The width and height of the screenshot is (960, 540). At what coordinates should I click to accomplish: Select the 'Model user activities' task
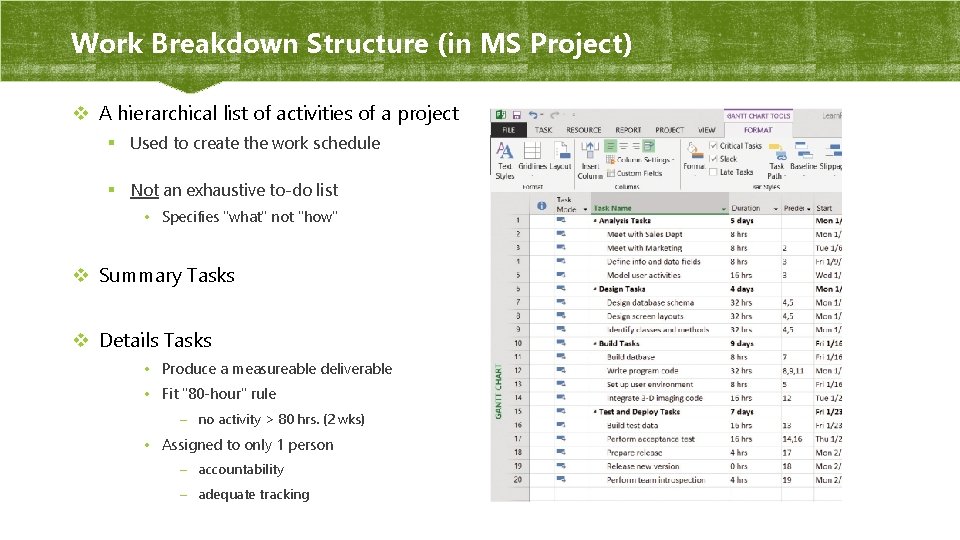pyautogui.click(x=643, y=275)
